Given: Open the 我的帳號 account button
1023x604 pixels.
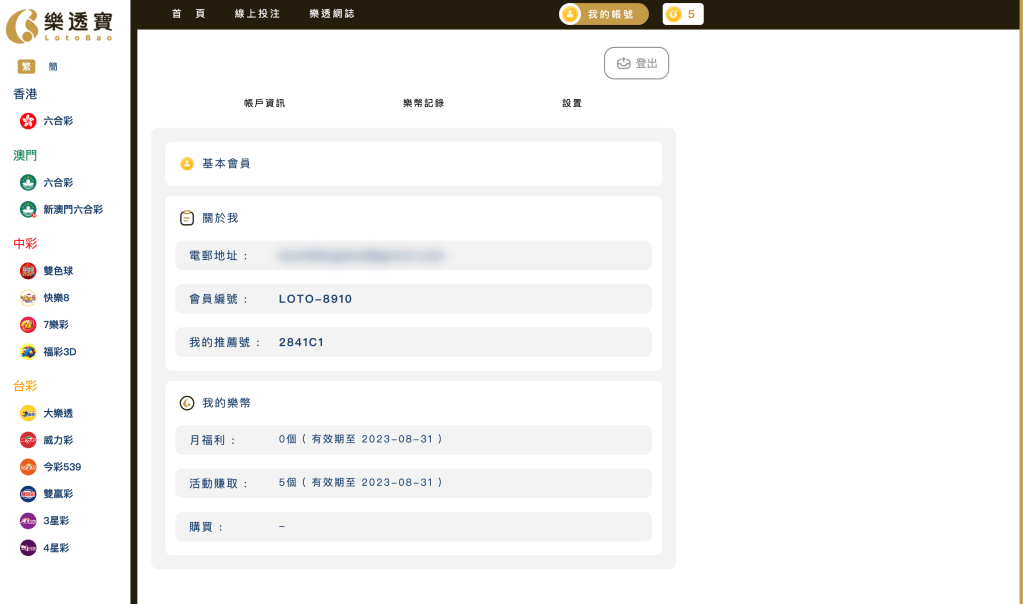Looking at the screenshot, I should pos(604,14).
